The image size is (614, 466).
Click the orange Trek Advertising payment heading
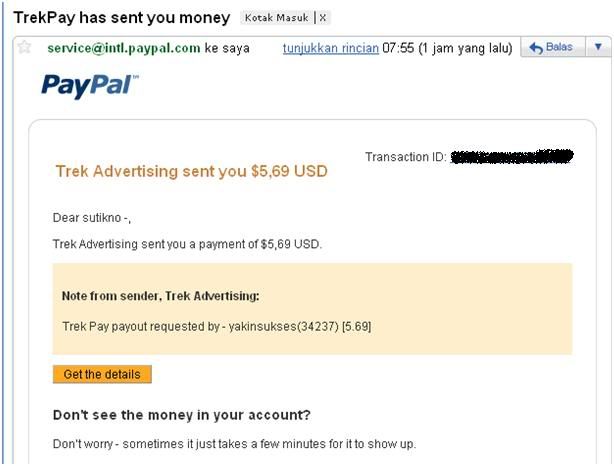[190, 172]
